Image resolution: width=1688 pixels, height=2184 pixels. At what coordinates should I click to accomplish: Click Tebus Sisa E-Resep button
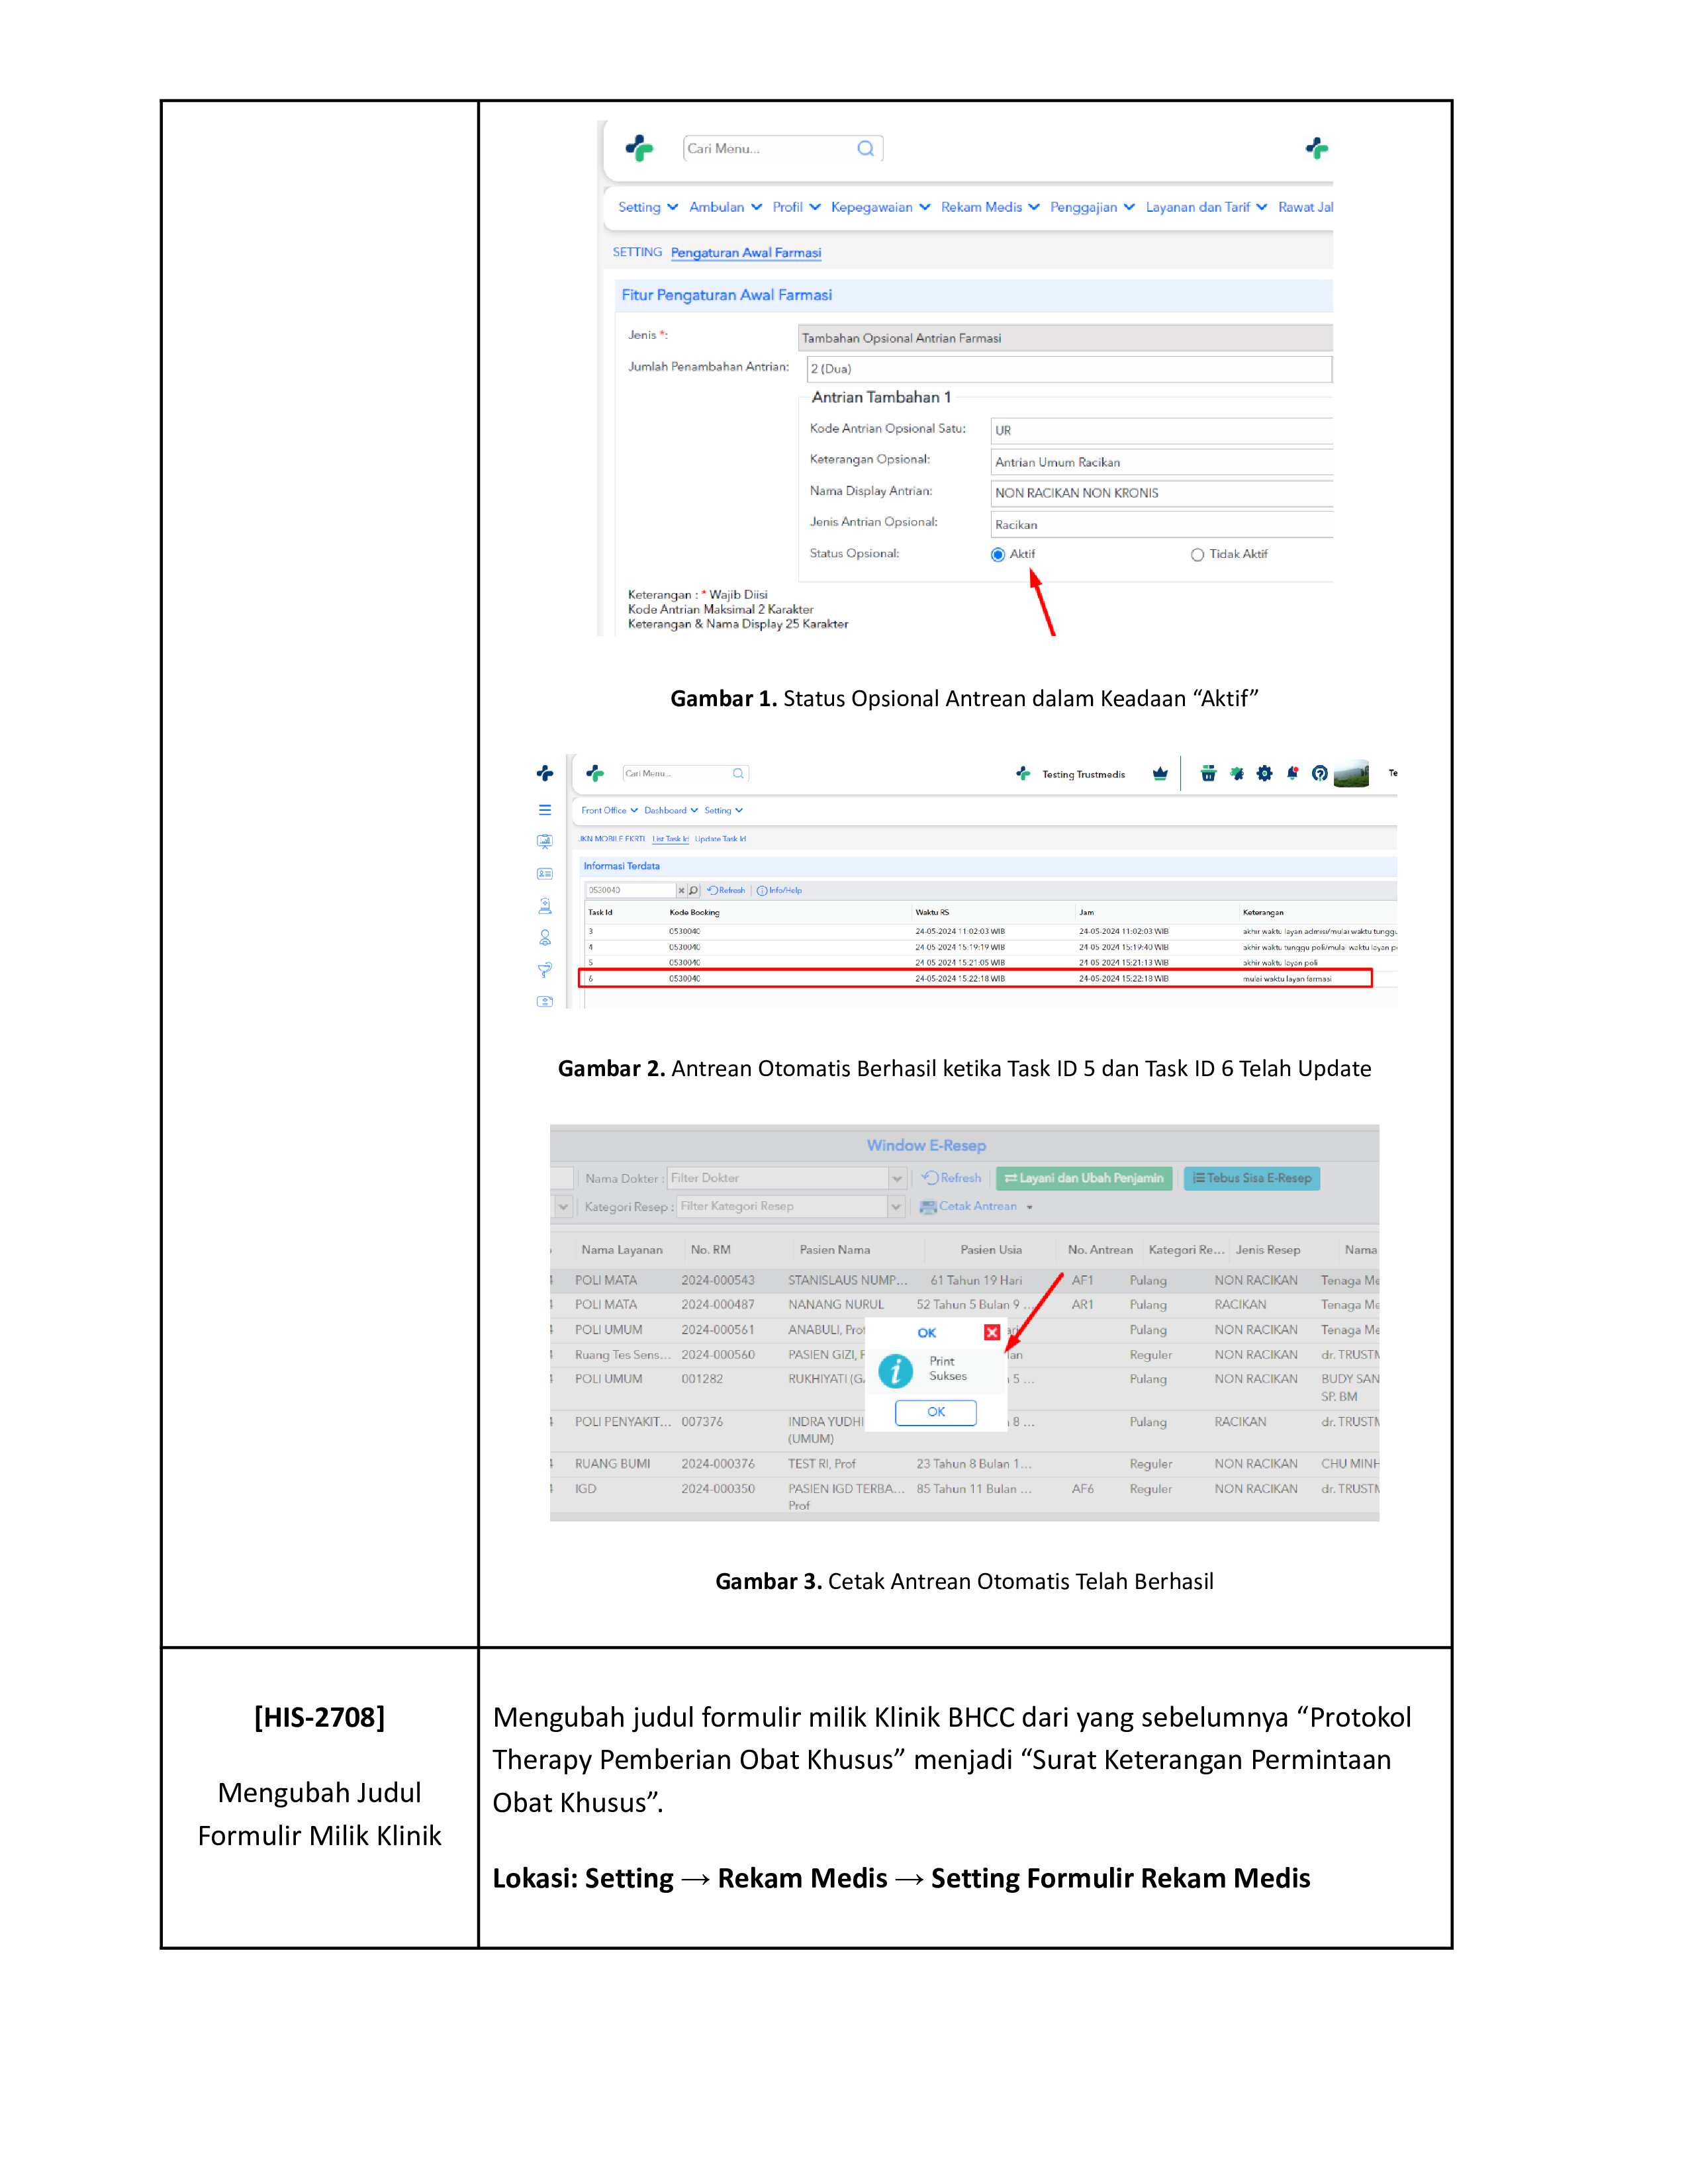[x=1252, y=1178]
